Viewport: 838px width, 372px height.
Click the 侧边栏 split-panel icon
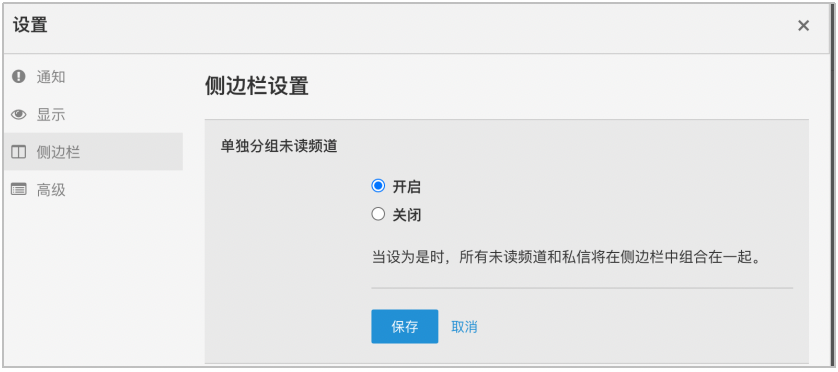pyautogui.click(x=19, y=152)
